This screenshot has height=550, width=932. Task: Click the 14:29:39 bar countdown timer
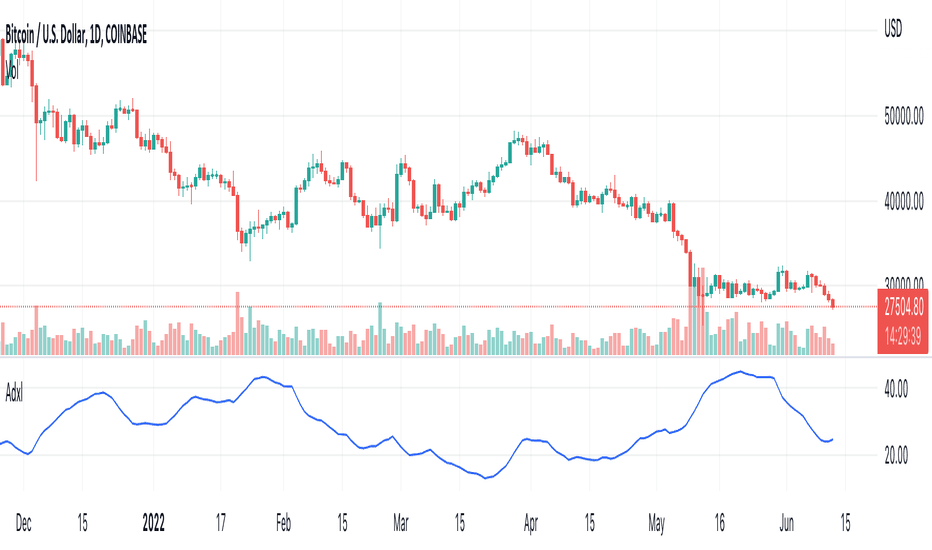[903, 337]
